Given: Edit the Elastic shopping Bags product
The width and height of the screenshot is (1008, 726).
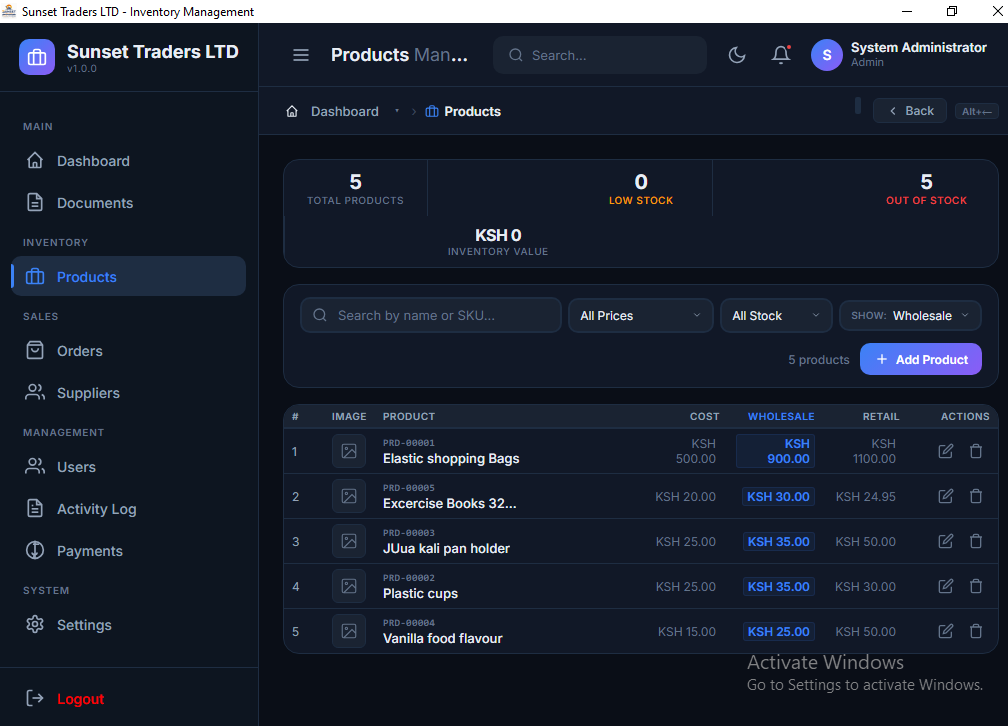Looking at the screenshot, I should pos(946,451).
